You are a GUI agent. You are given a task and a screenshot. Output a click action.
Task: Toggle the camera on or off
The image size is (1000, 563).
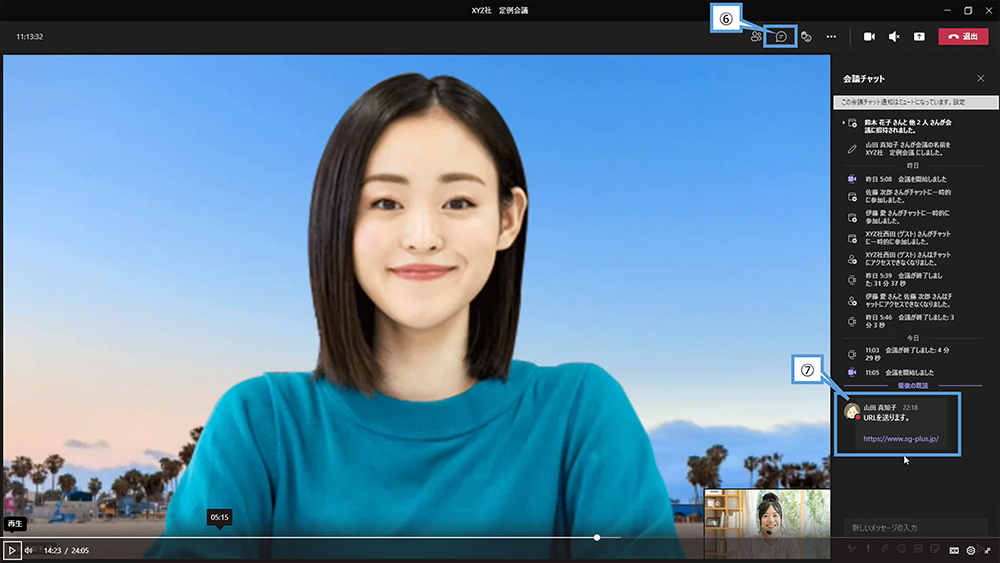[x=869, y=37]
